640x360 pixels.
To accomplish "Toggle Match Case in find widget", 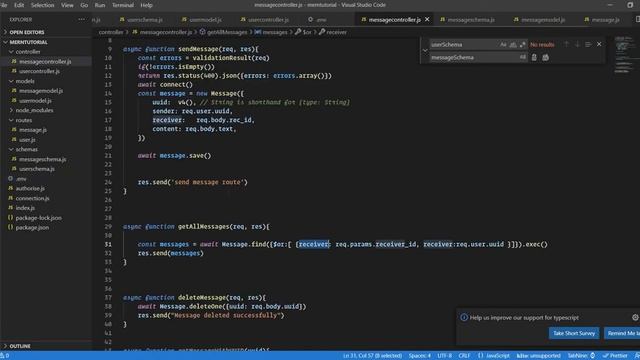I will pos(503,44).
